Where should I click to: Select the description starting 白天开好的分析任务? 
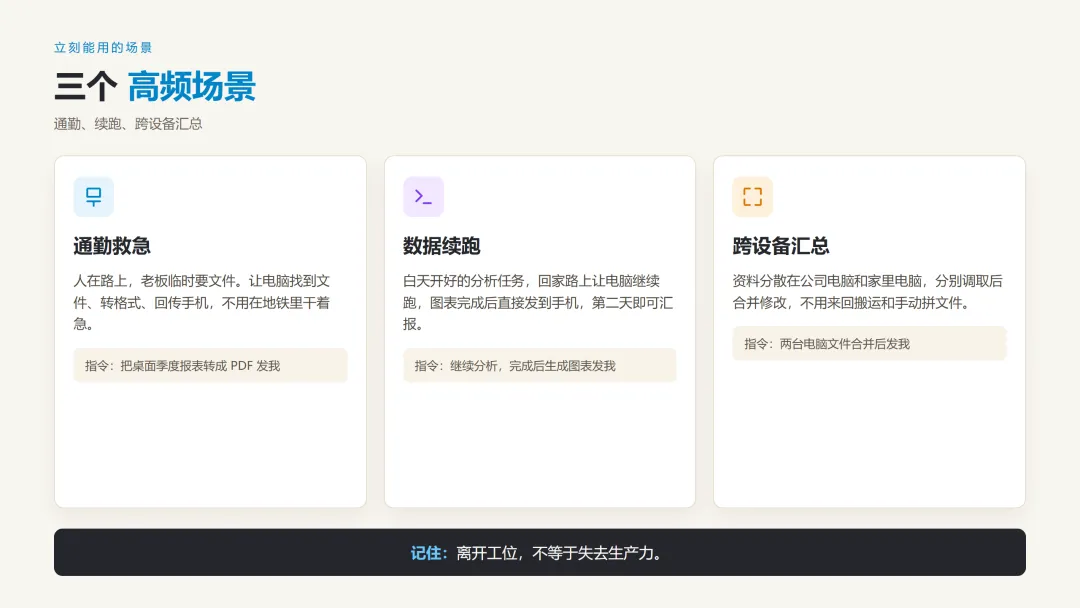pos(538,302)
